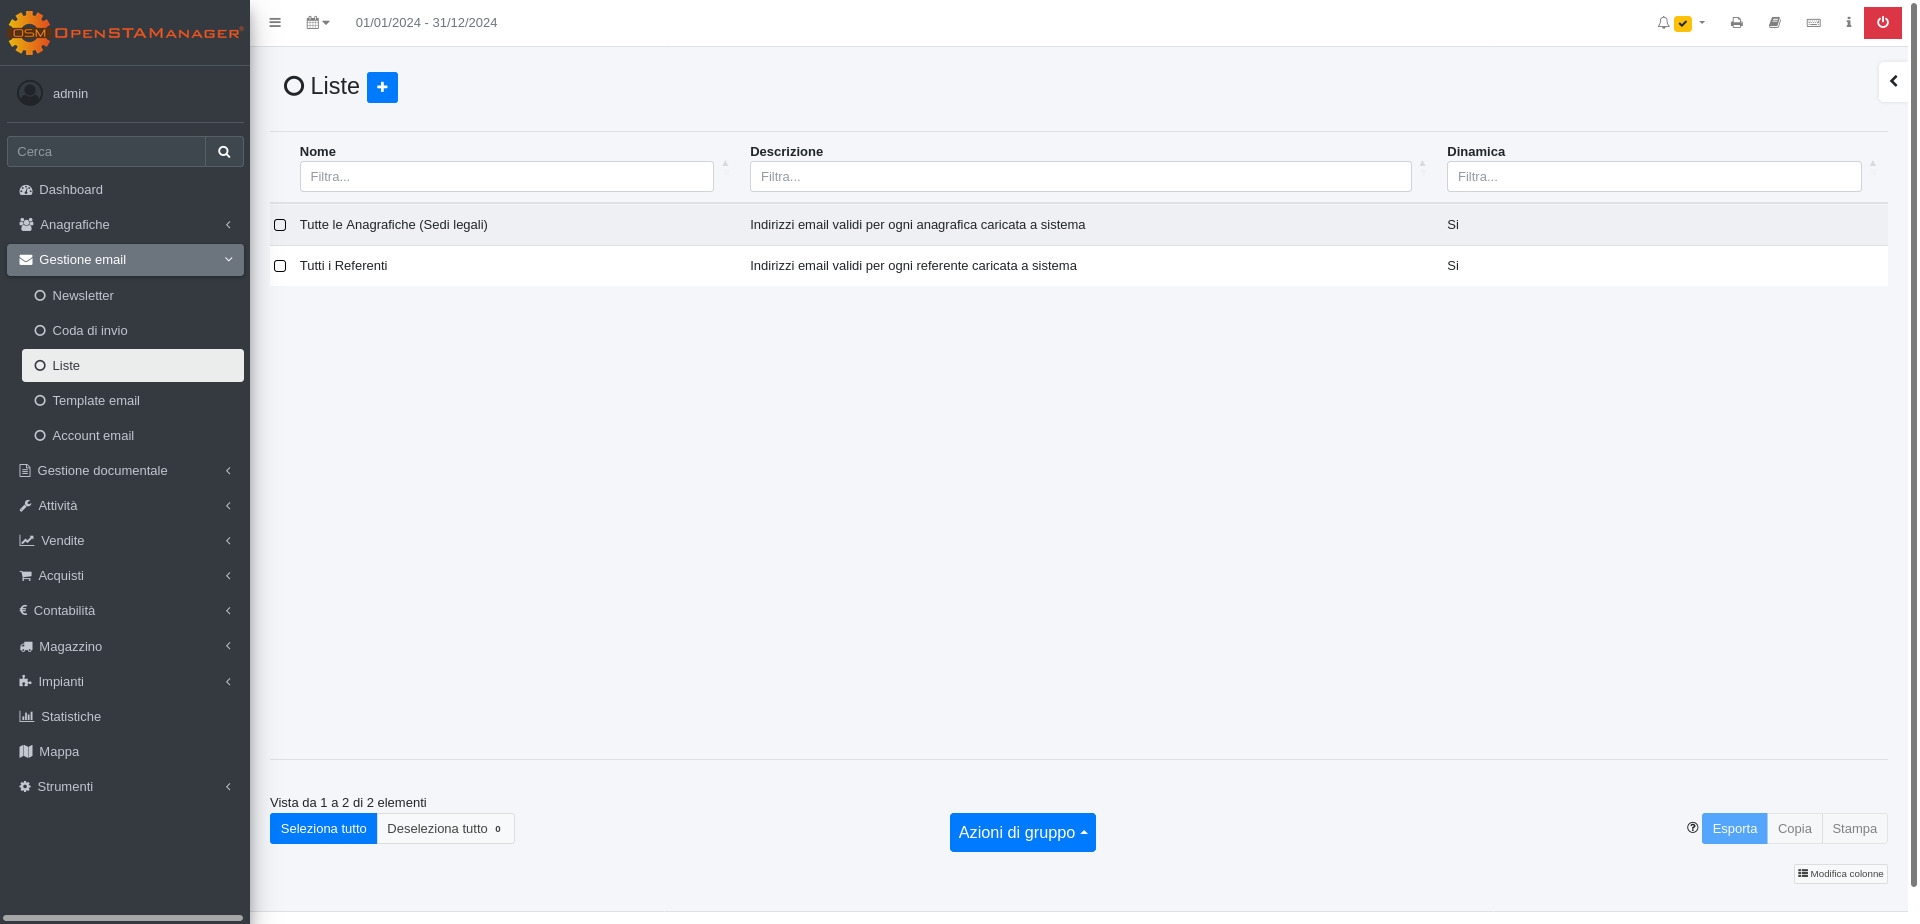Click the Descrizione filter input field

click(x=1080, y=177)
